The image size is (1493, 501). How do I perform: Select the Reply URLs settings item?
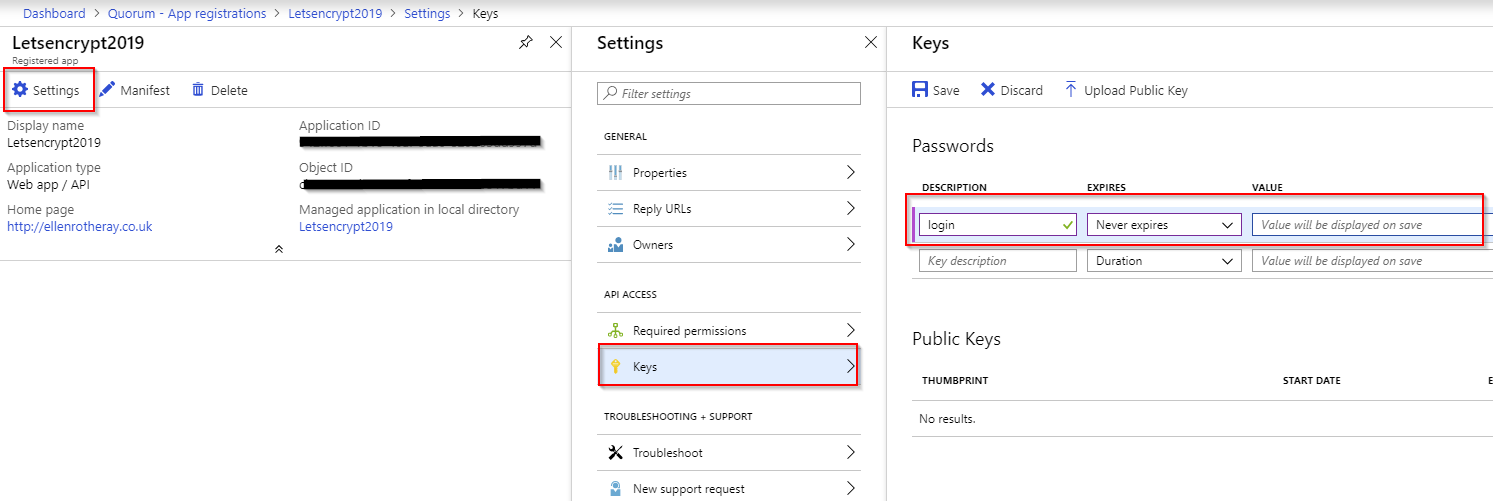point(729,209)
